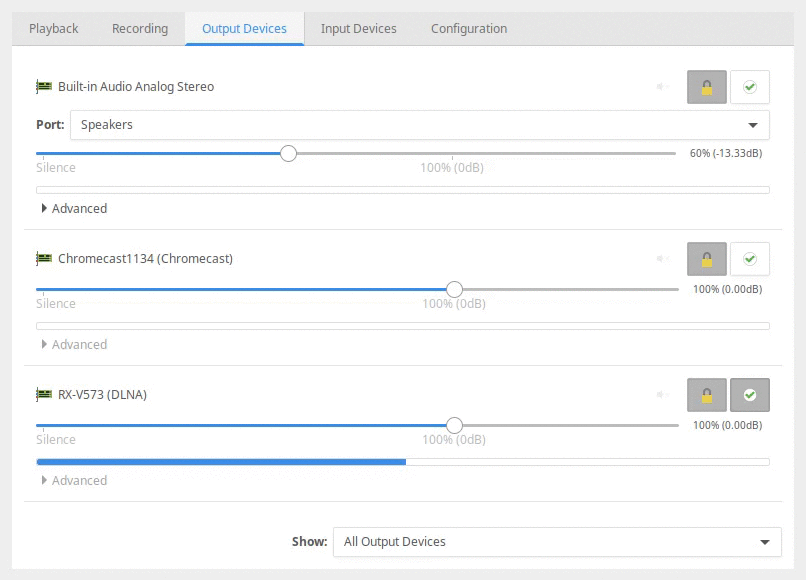Click the Built-in Audio volume slider handle
Image resolution: width=806 pixels, height=580 pixels.
tap(288, 153)
